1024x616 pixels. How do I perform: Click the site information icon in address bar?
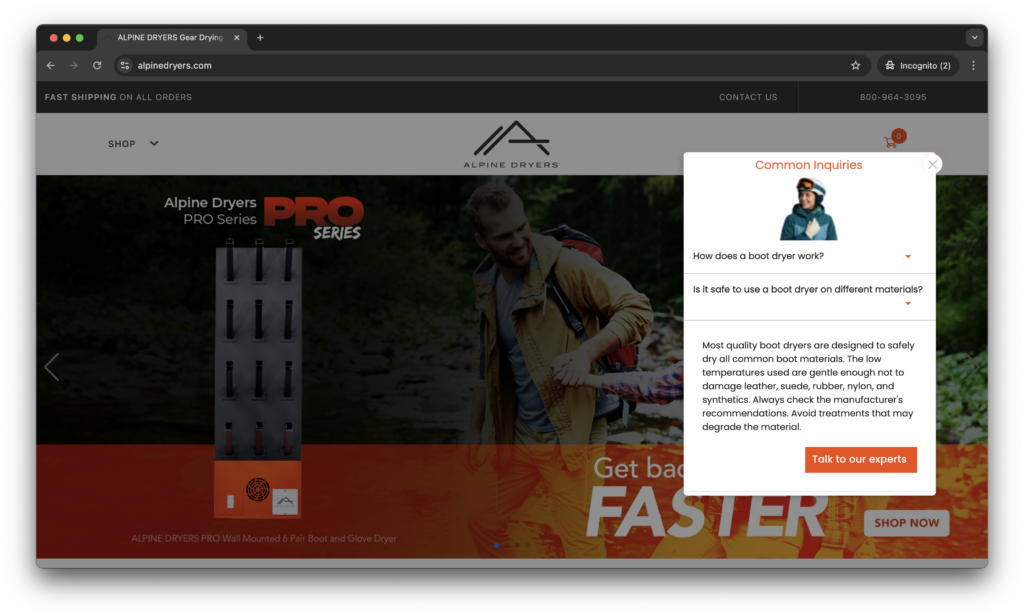coord(125,65)
